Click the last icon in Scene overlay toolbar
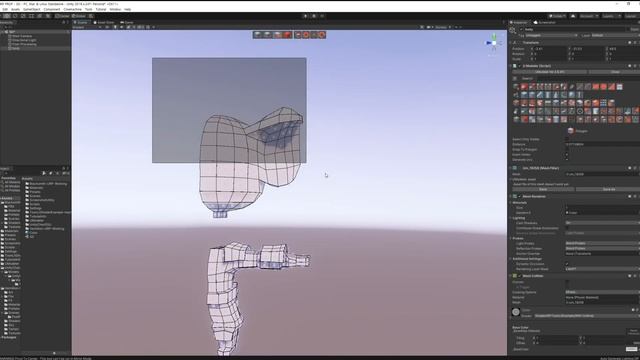640x360 pixels. pos(322,35)
